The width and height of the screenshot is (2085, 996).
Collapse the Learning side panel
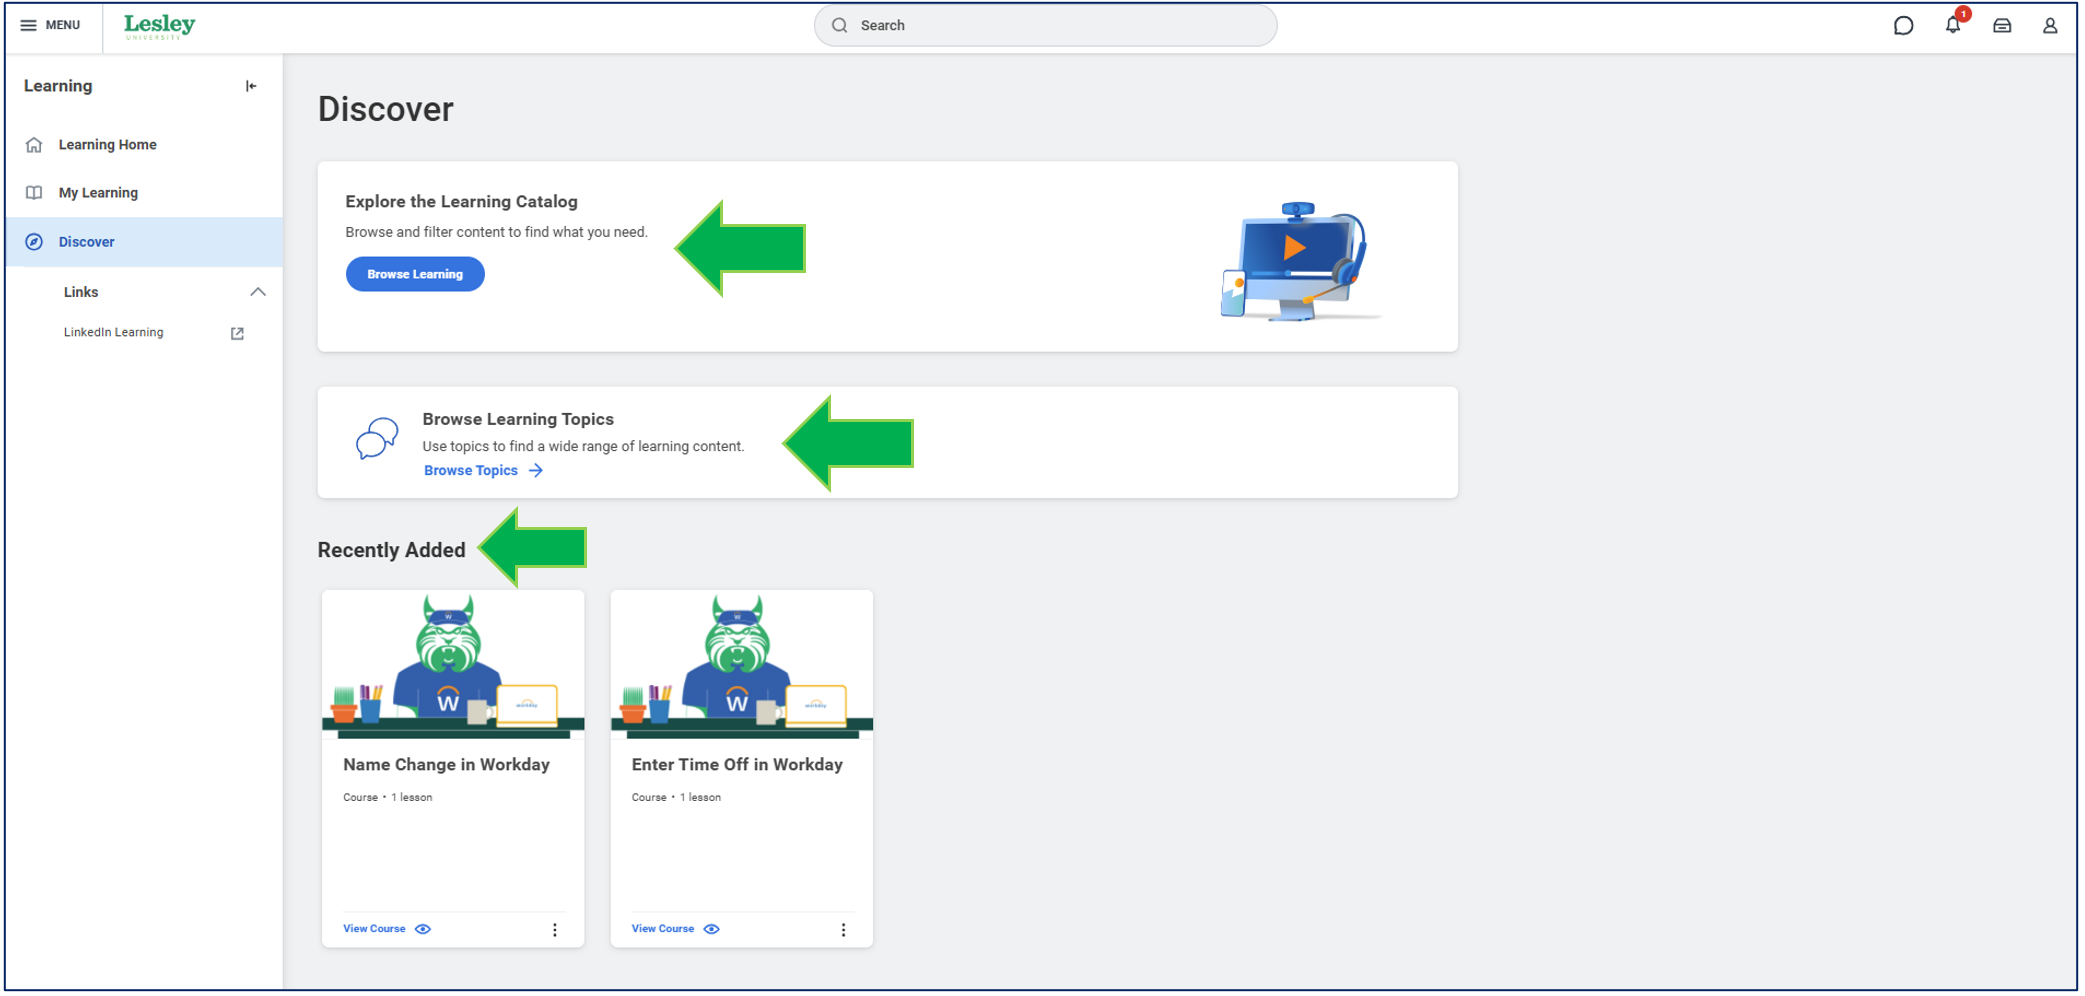point(251,86)
